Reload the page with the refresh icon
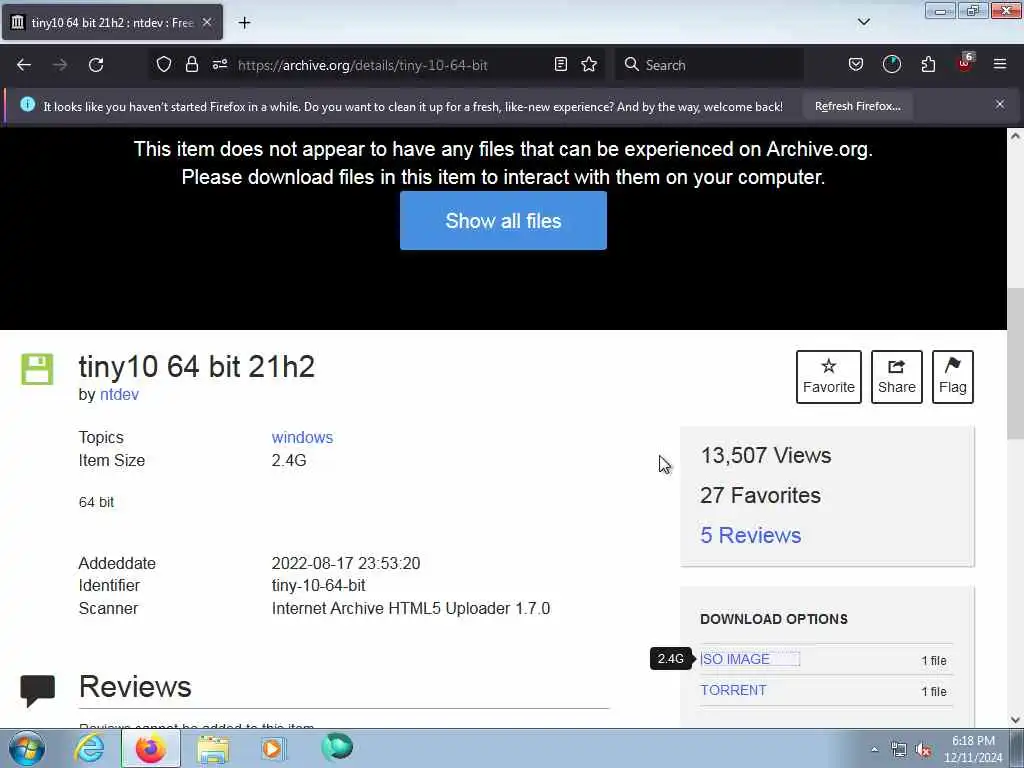1024x768 pixels. coord(96,65)
